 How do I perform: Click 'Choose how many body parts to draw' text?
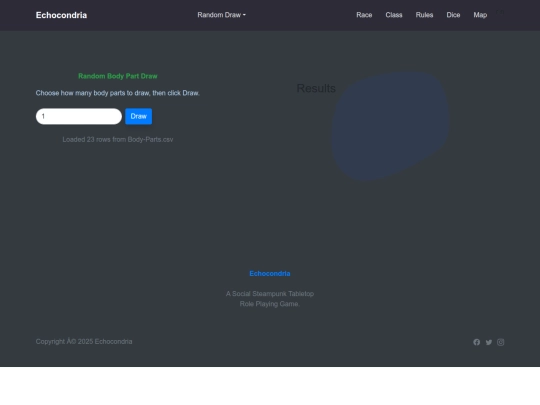[x=118, y=93]
